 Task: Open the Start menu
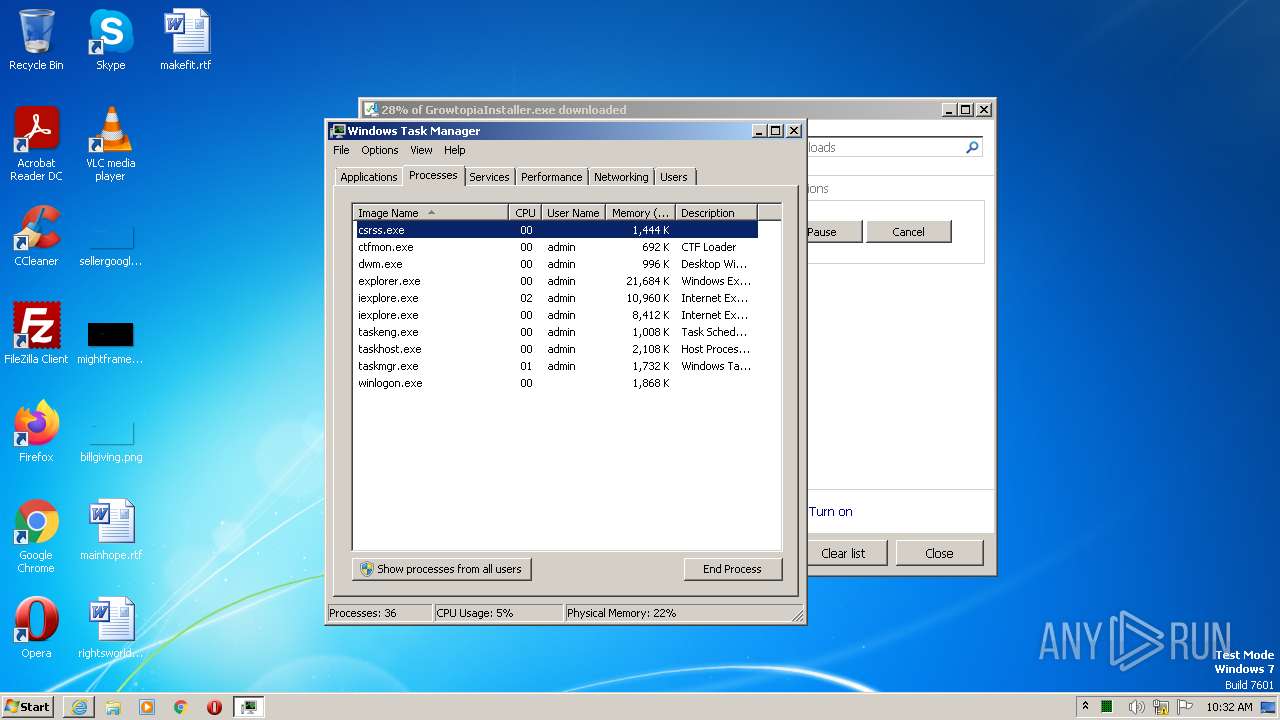coord(28,707)
